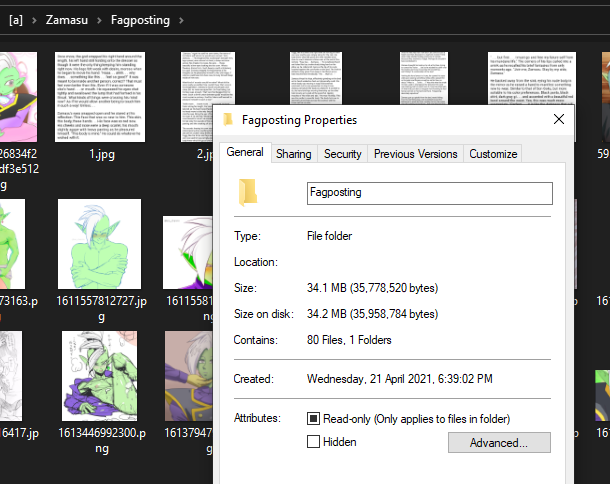Close the Properties dialog
This screenshot has height=484, width=610.
(x=559, y=119)
